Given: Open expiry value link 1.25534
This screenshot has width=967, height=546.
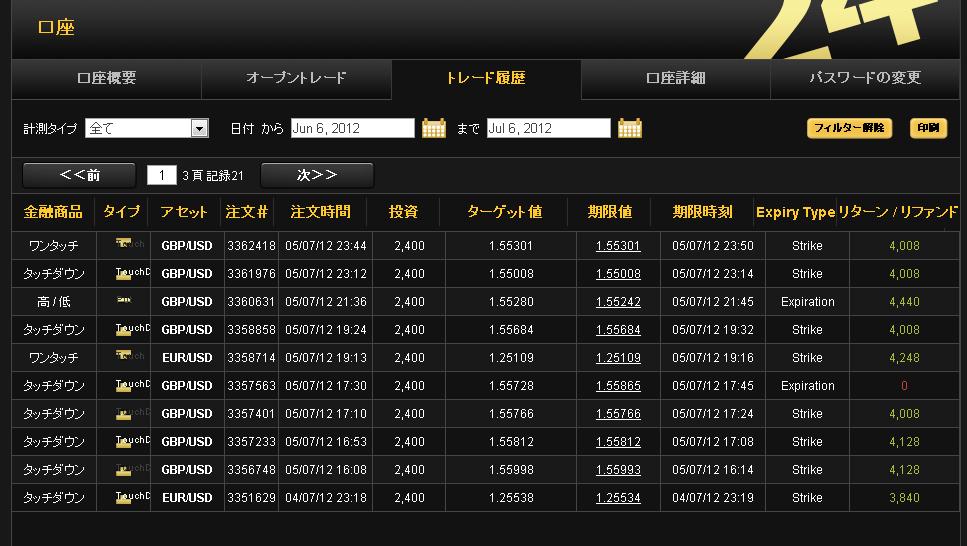Looking at the screenshot, I should coord(618,497).
